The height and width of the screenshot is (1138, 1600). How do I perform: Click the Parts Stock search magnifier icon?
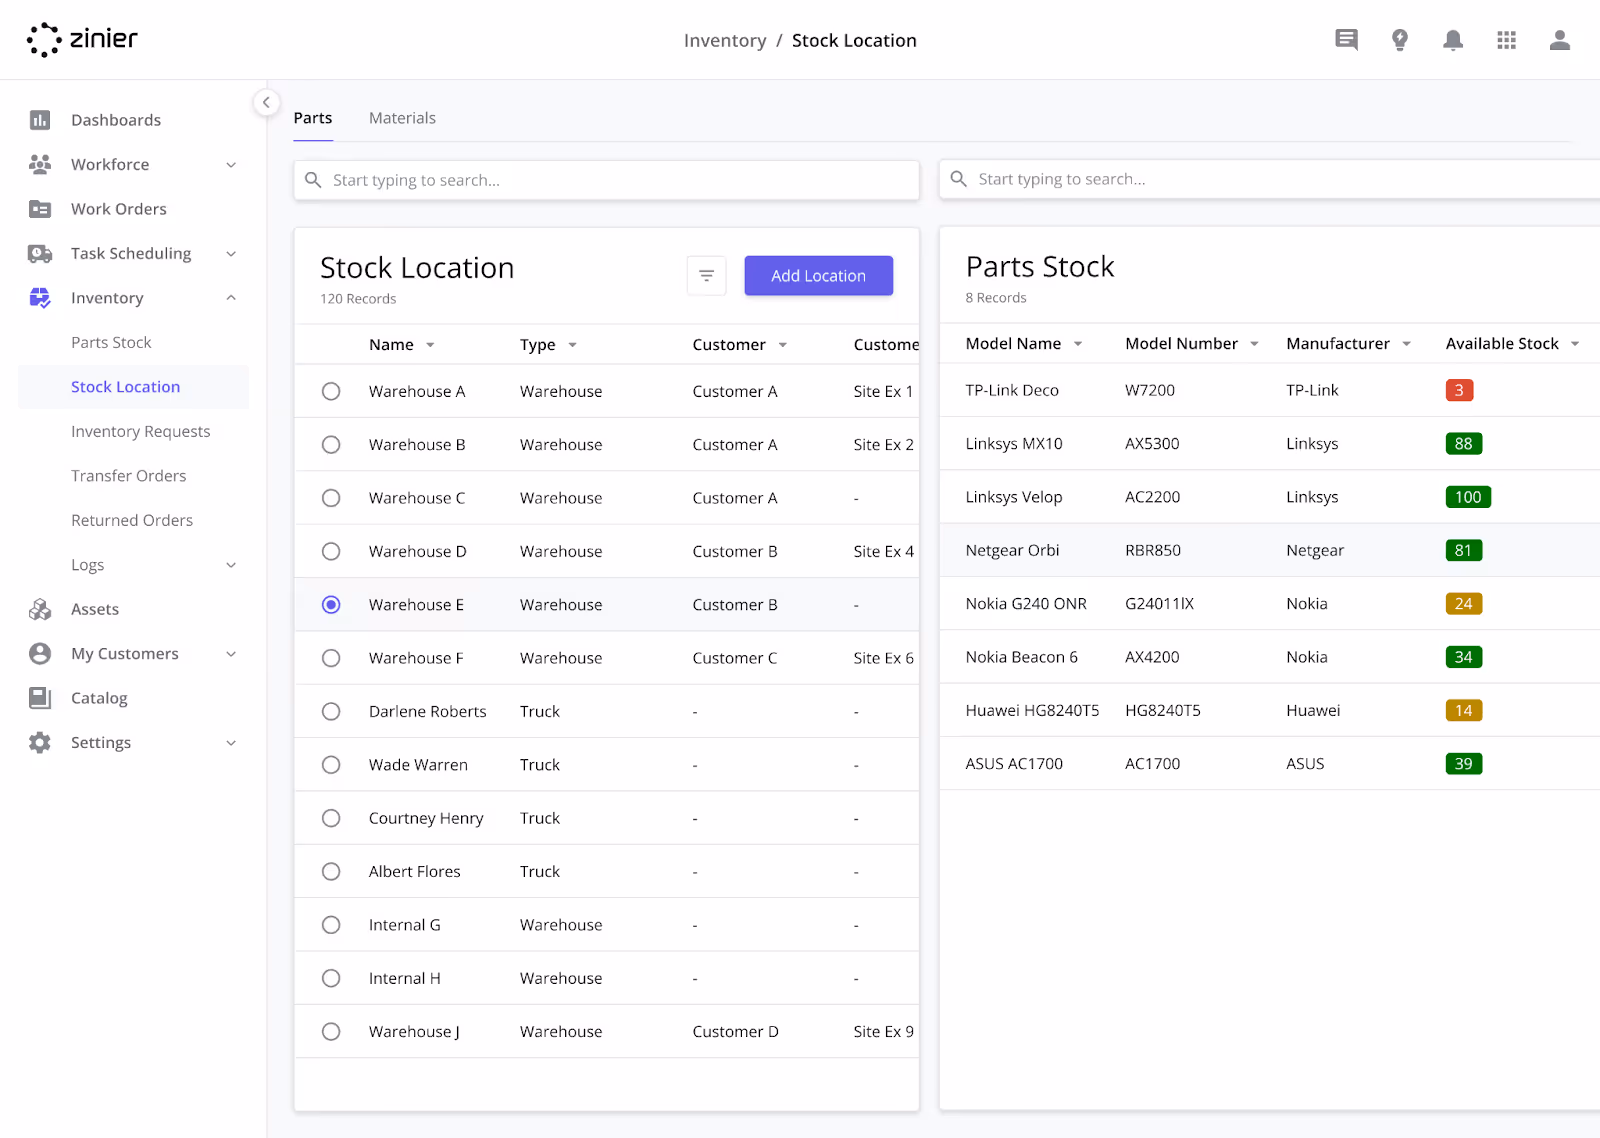pos(958,179)
